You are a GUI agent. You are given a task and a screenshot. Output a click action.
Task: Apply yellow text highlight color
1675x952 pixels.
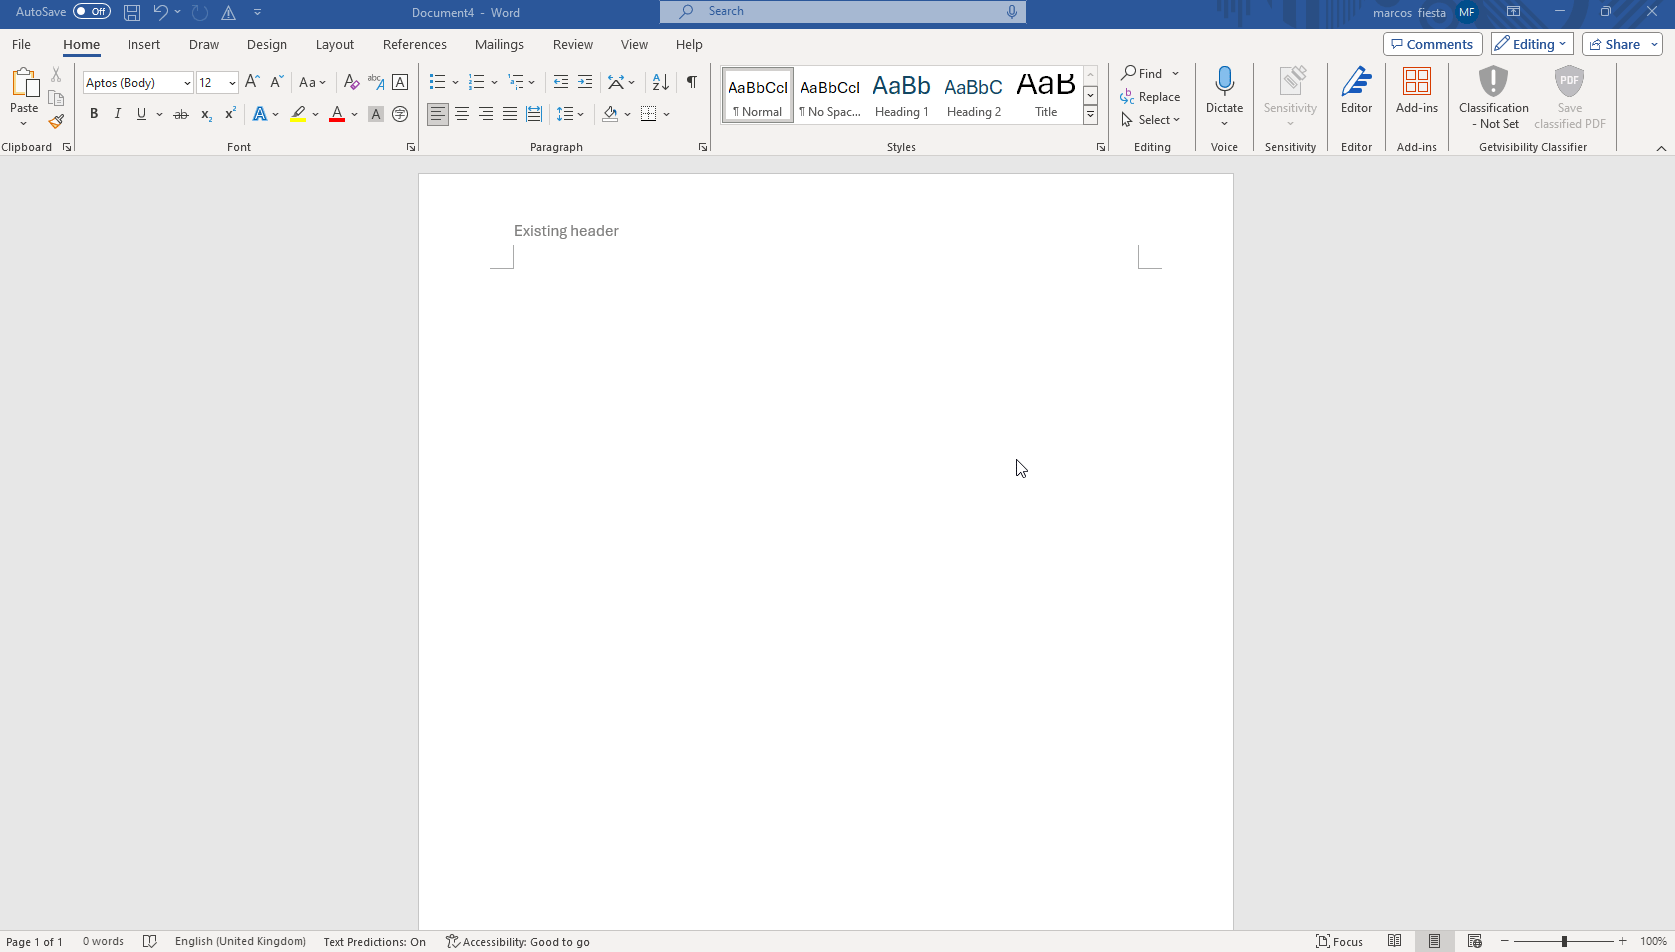tap(298, 114)
